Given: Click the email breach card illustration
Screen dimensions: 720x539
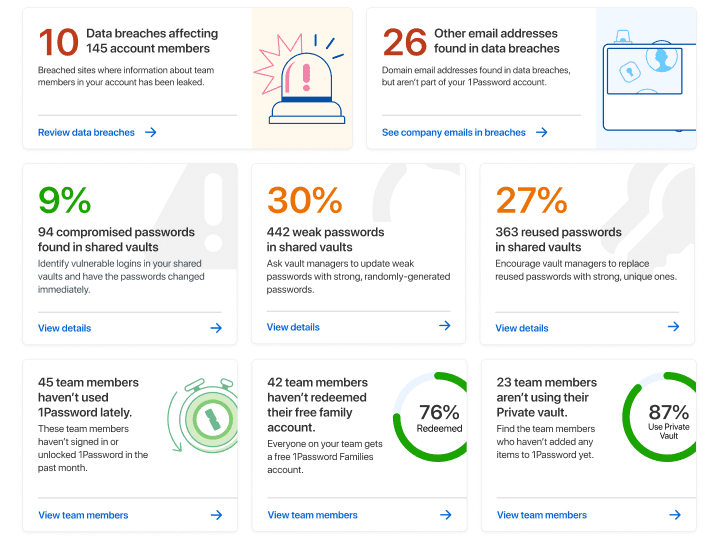Looking at the screenshot, I should (646, 78).
